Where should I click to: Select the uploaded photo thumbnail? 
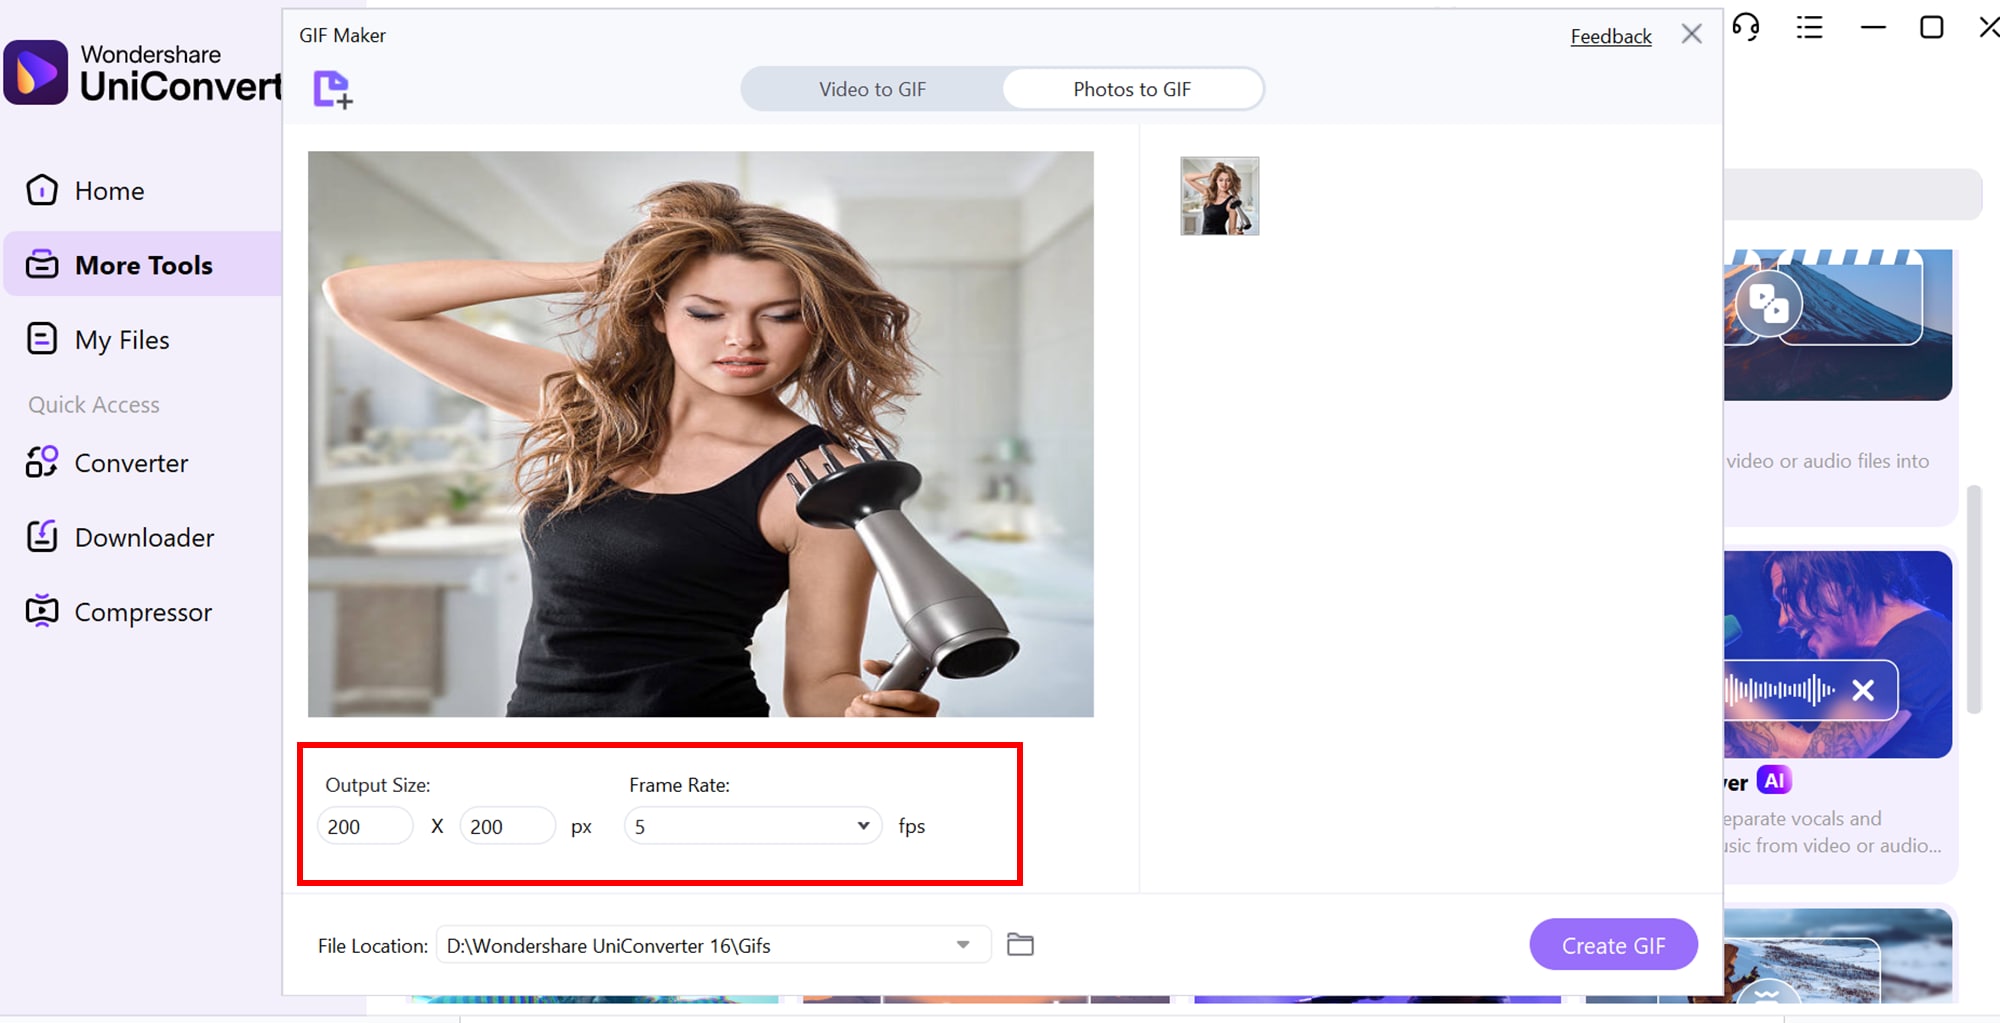coord(1220,196)
